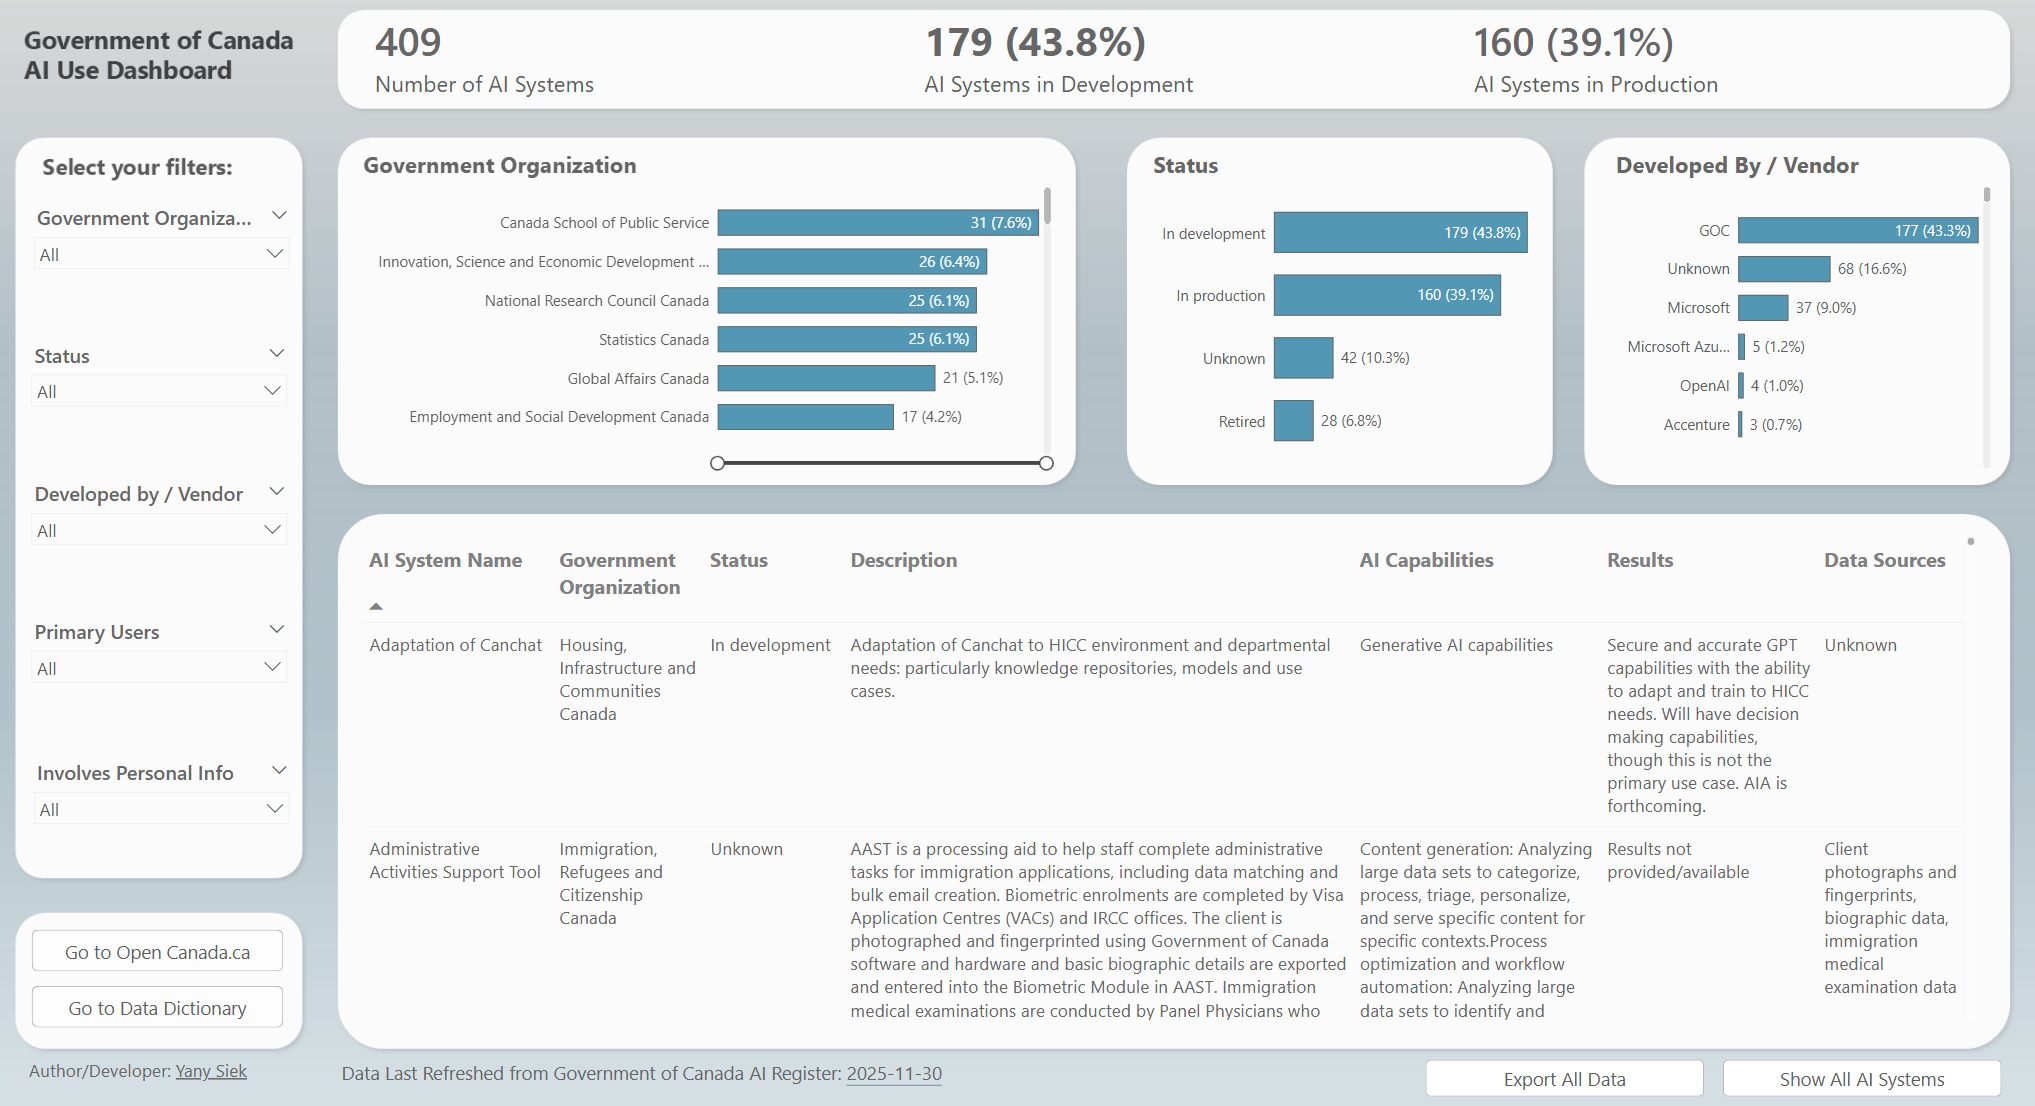Collapse the Developed by / Vendor section

click(278, 490)
